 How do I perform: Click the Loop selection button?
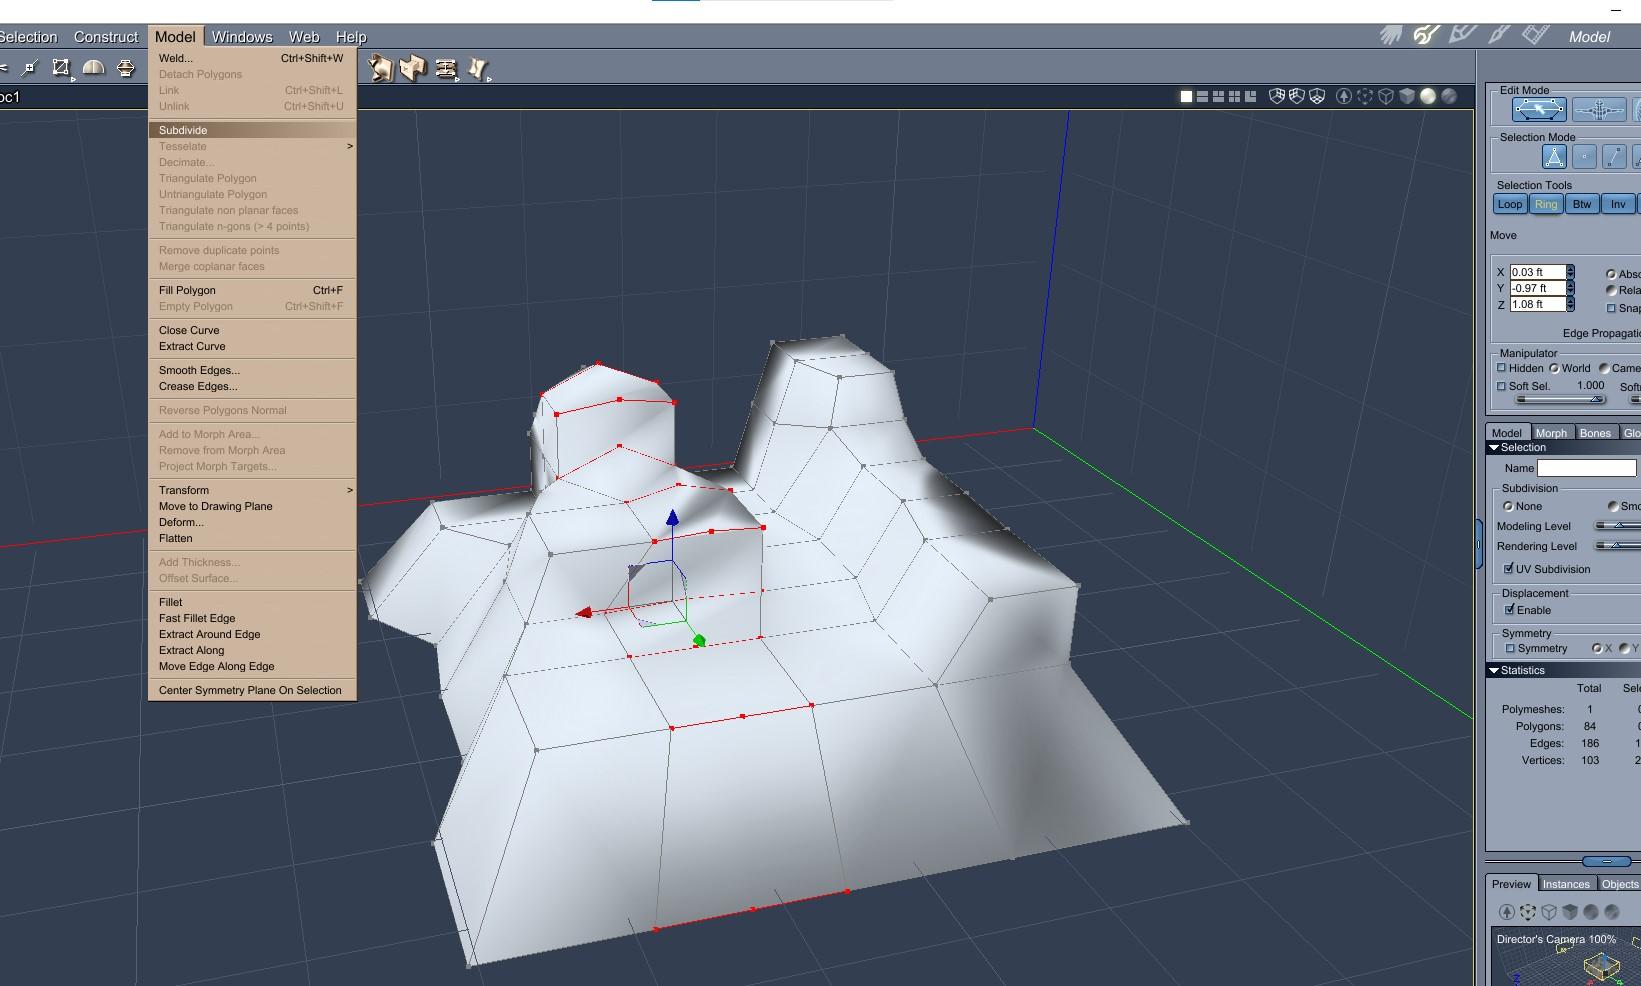click(1510, 204)
